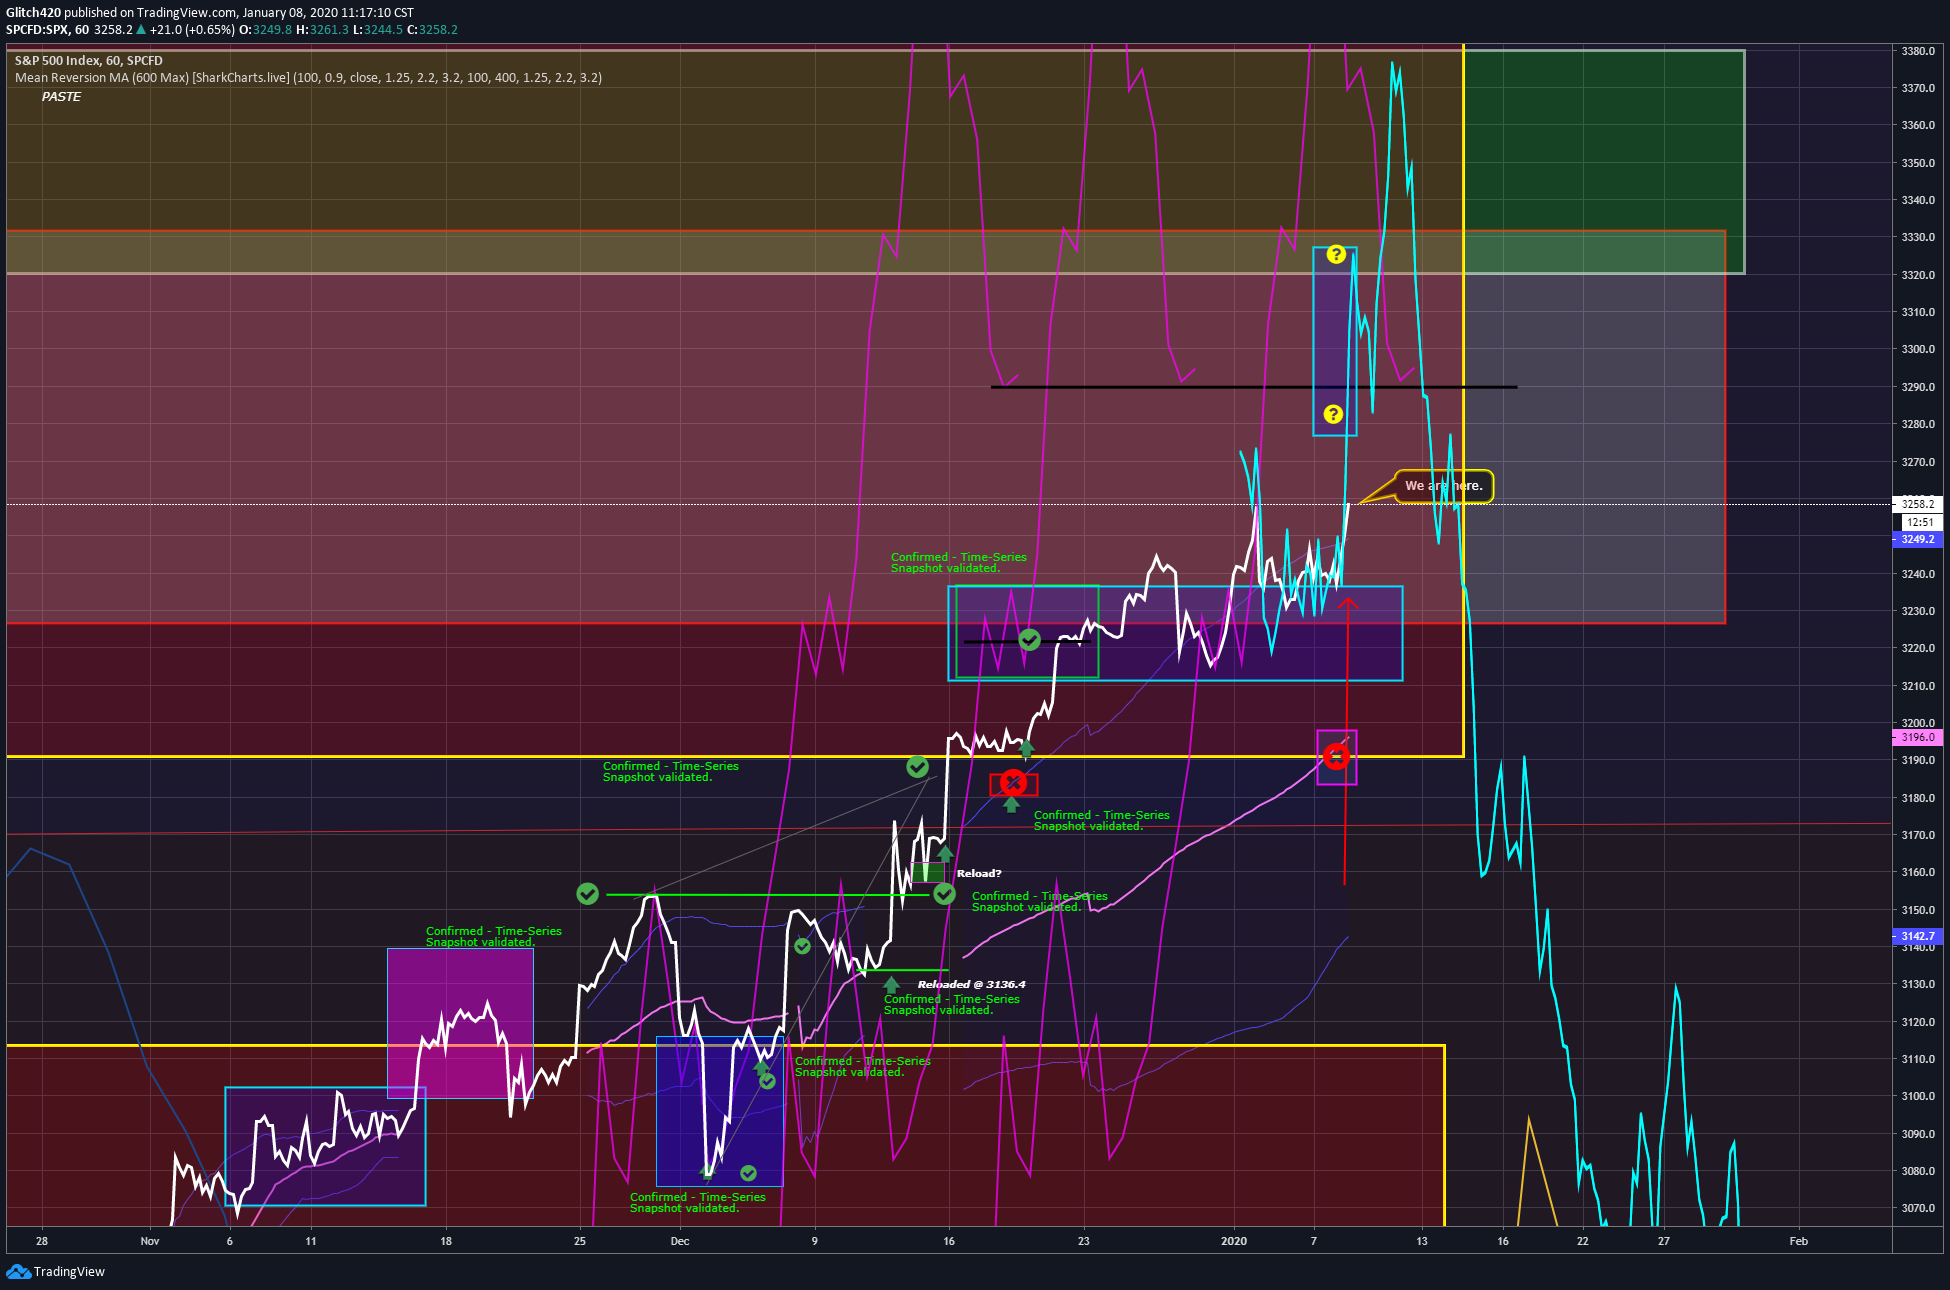Click the current price label 3258.2
Image resolution: width=1950 pixels, height=1290 pixels.
pyautogui.click(x=1917, y=504)
